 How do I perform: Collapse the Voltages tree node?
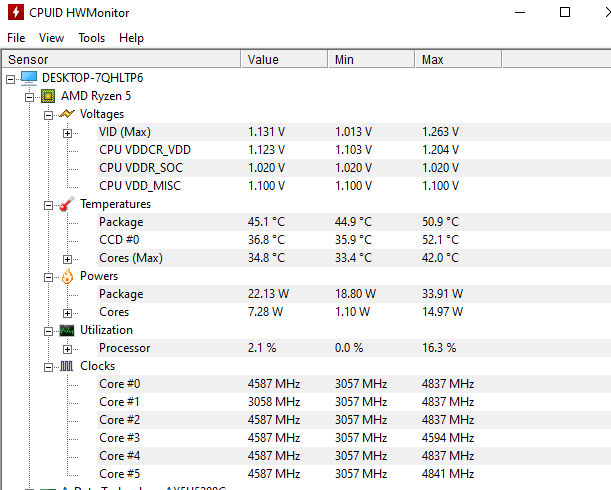[x=48, y=114]
